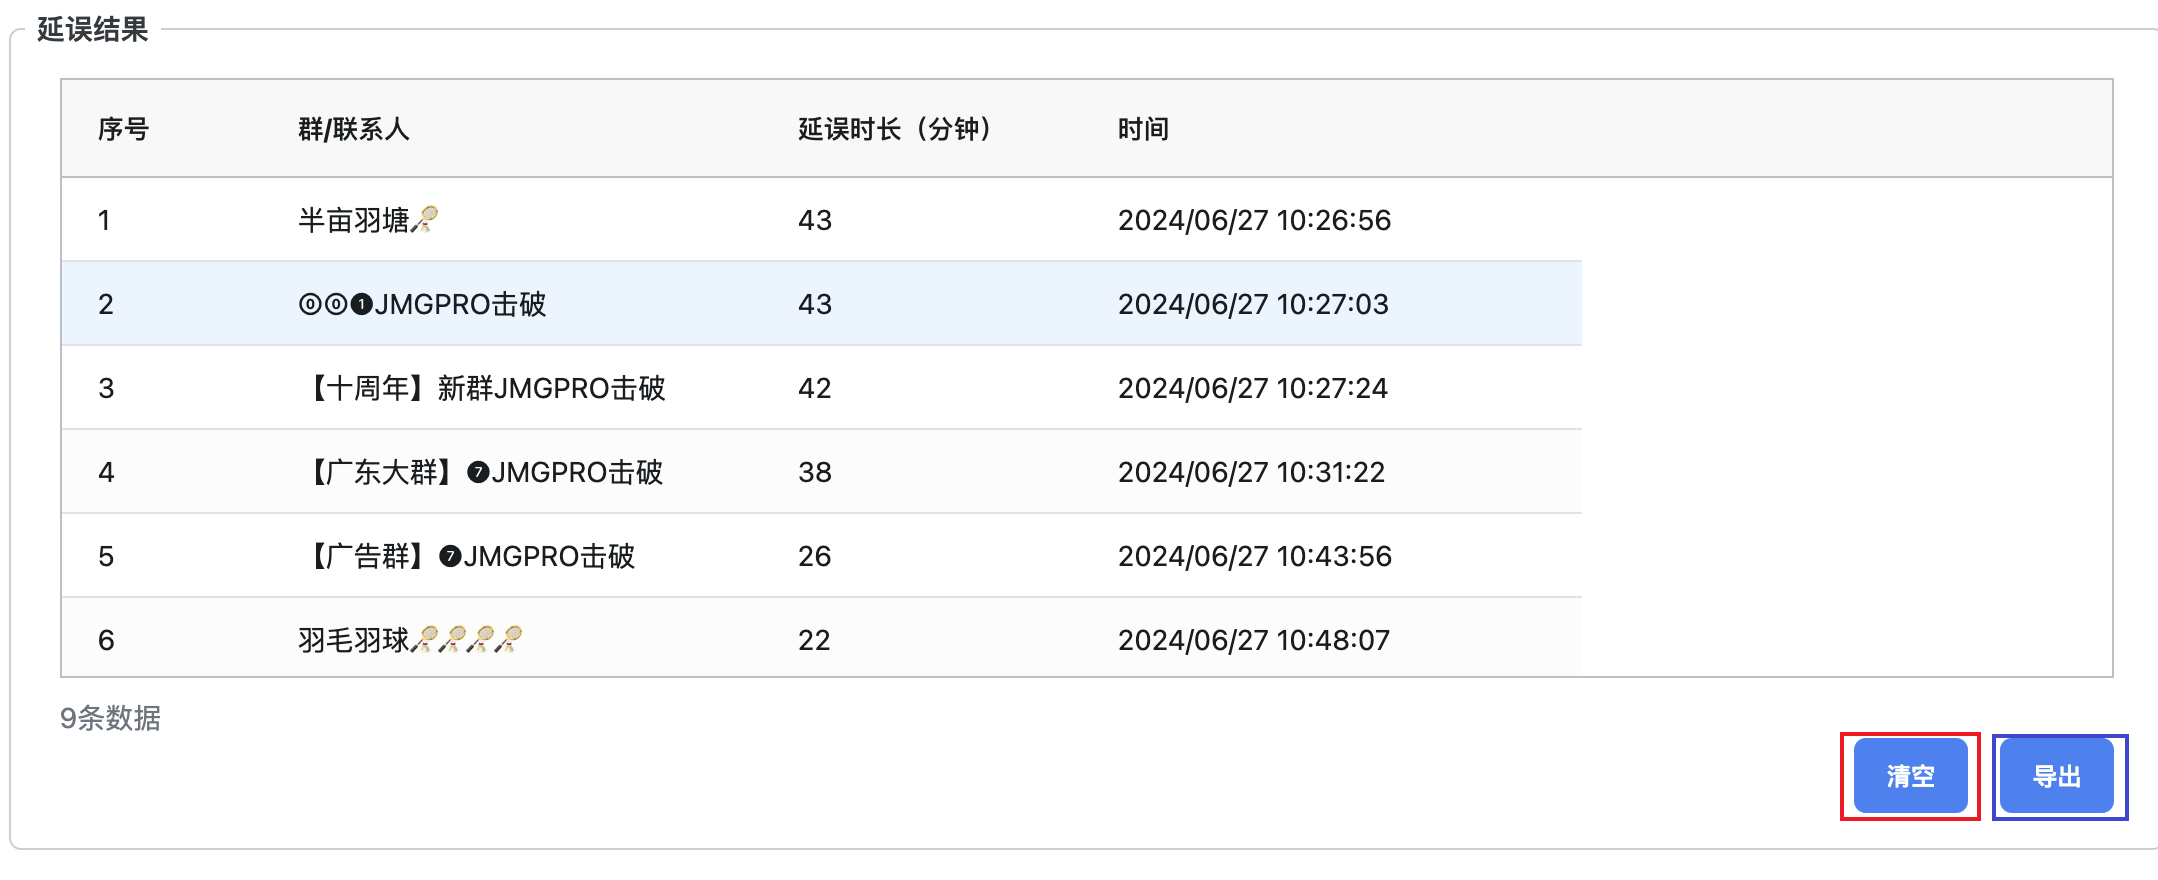Click the timestamp 2024/06/27 10:31:22
Screen dimensions: 2158x880
pyautogui.click(x=1251, y=472)
